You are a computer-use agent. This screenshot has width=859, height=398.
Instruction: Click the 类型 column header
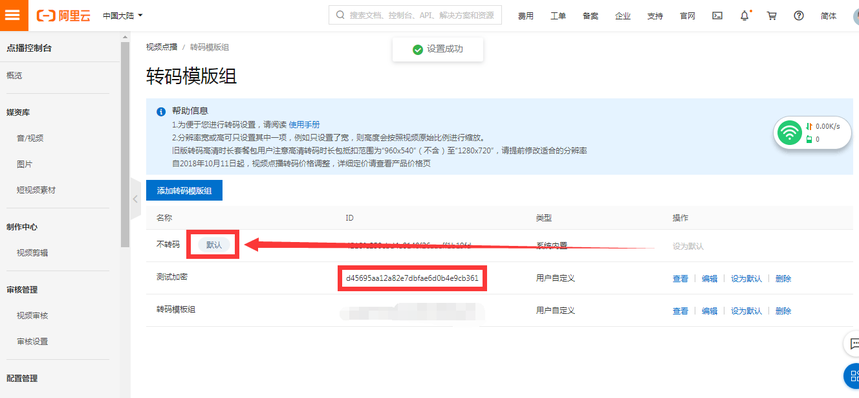(543, 218)
